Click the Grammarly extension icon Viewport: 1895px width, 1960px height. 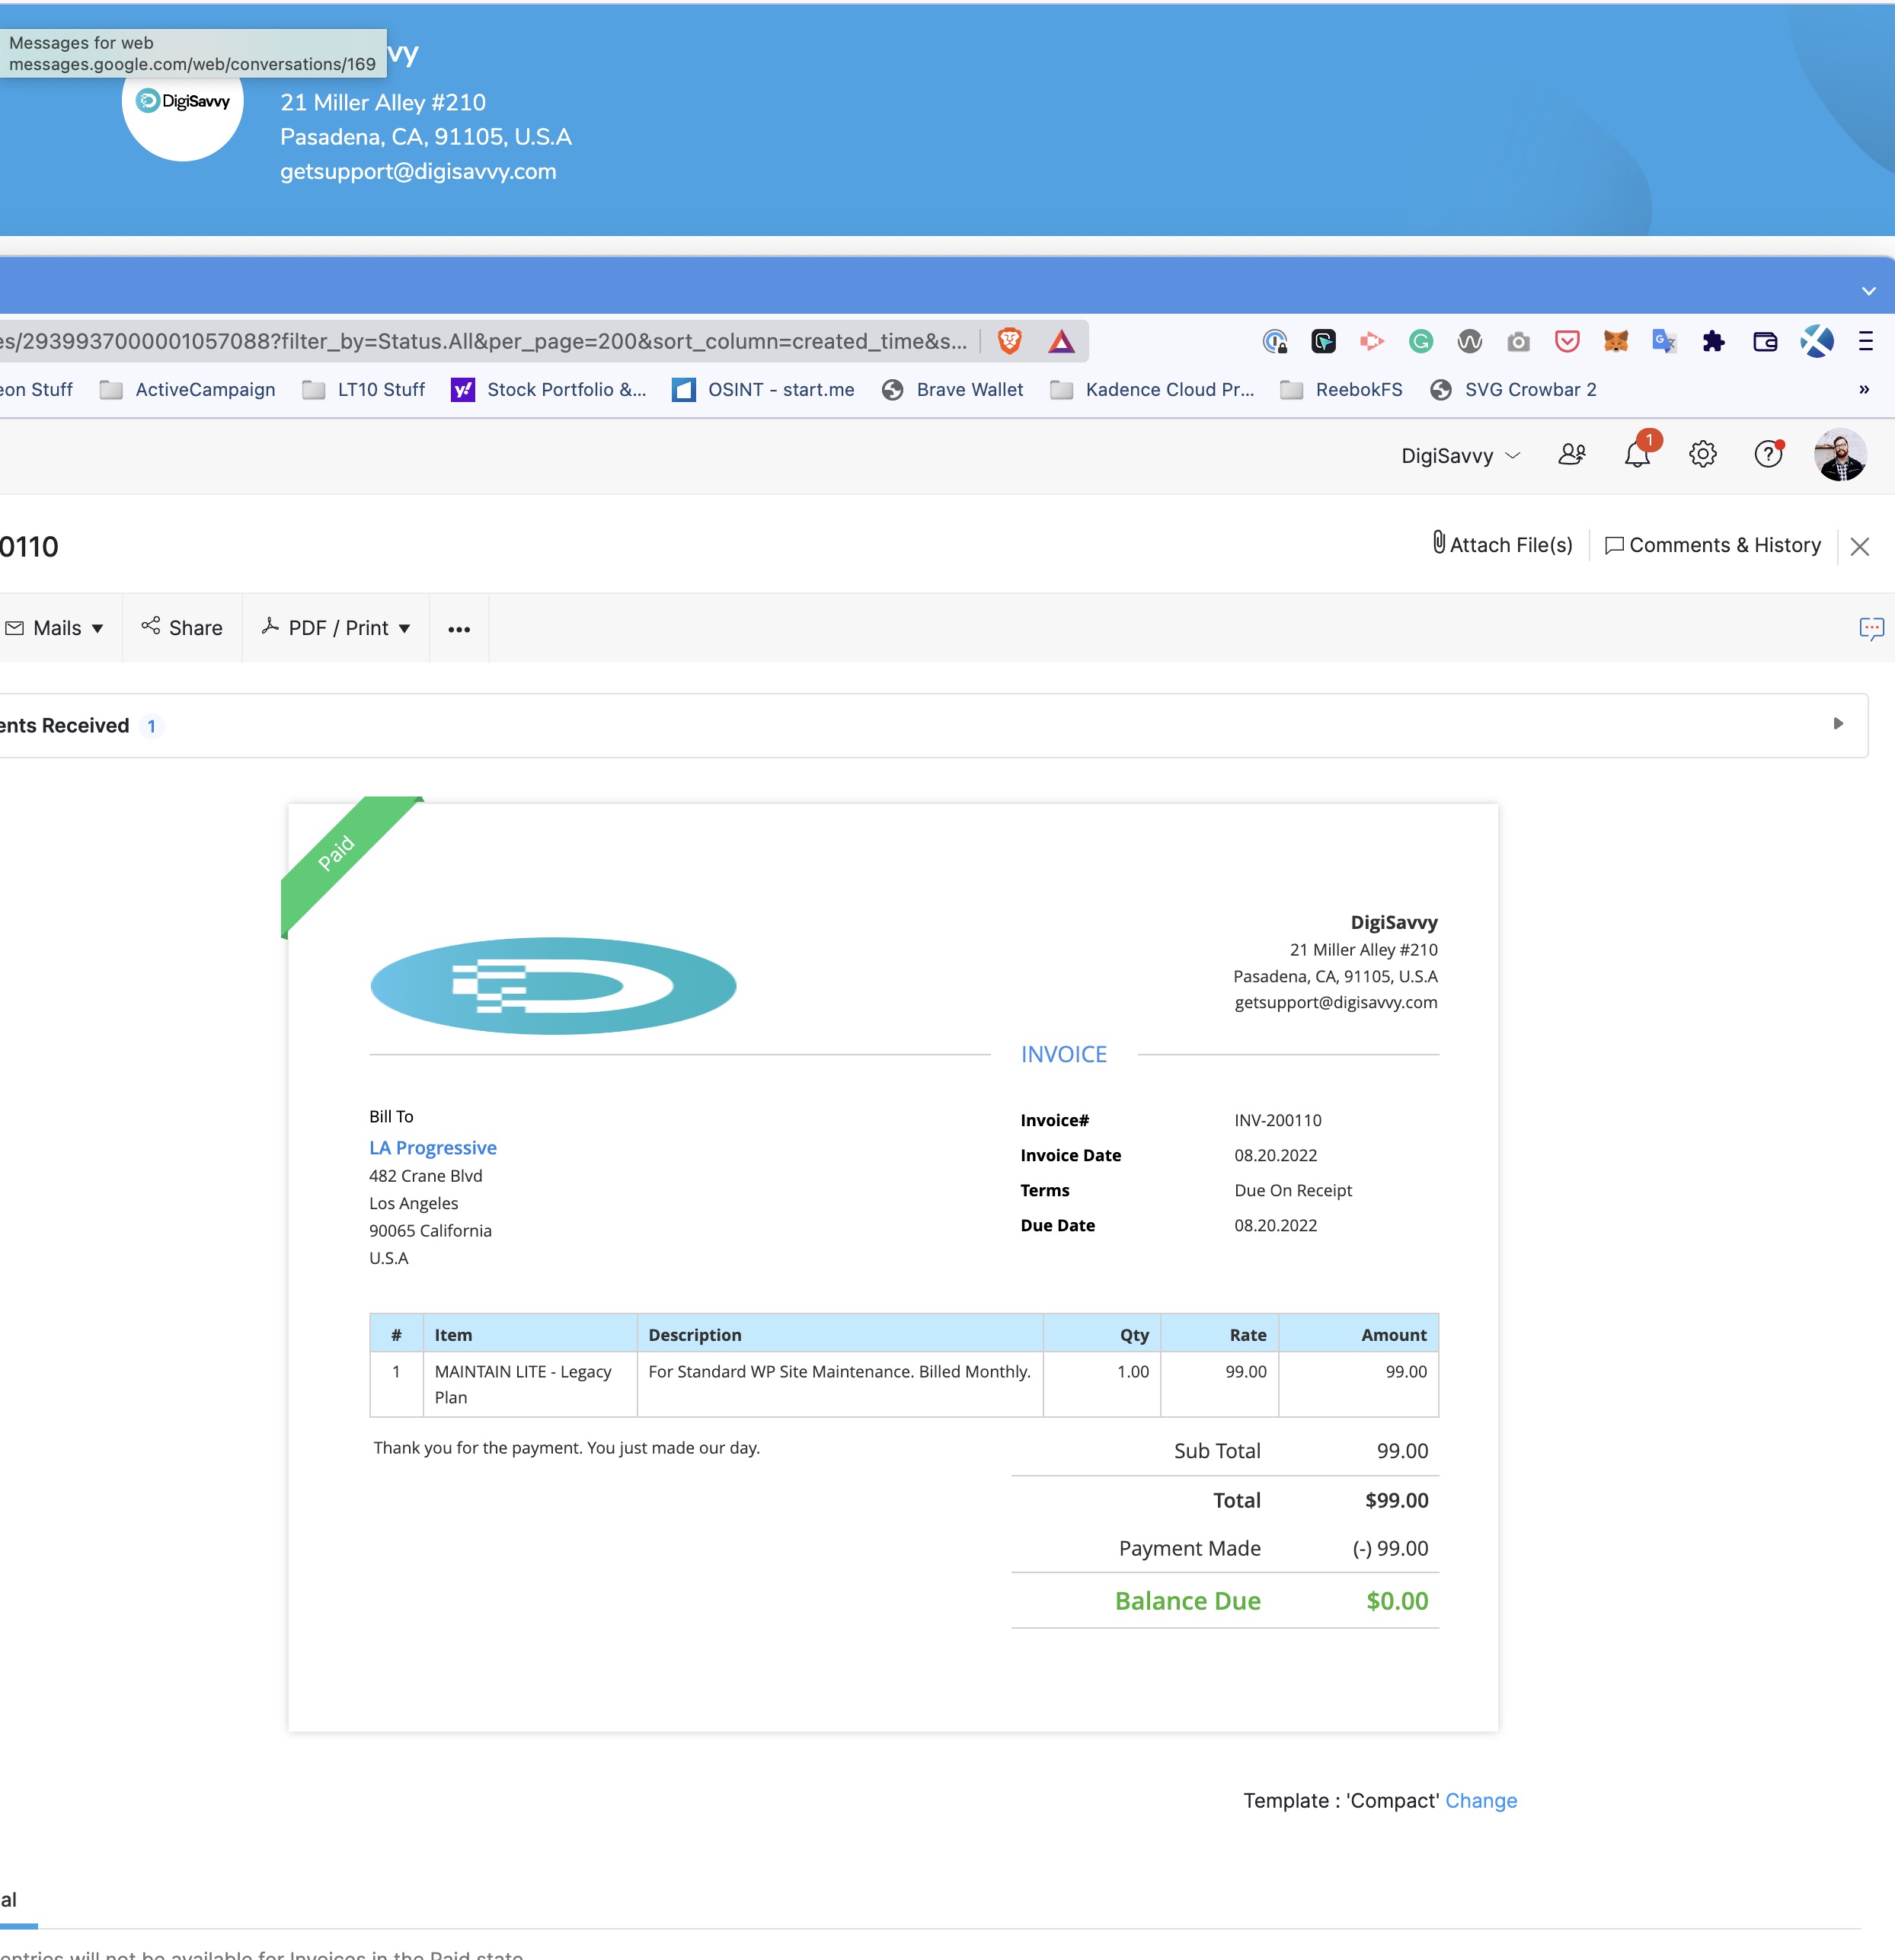pyautogui.click(x=1421, y=341)
